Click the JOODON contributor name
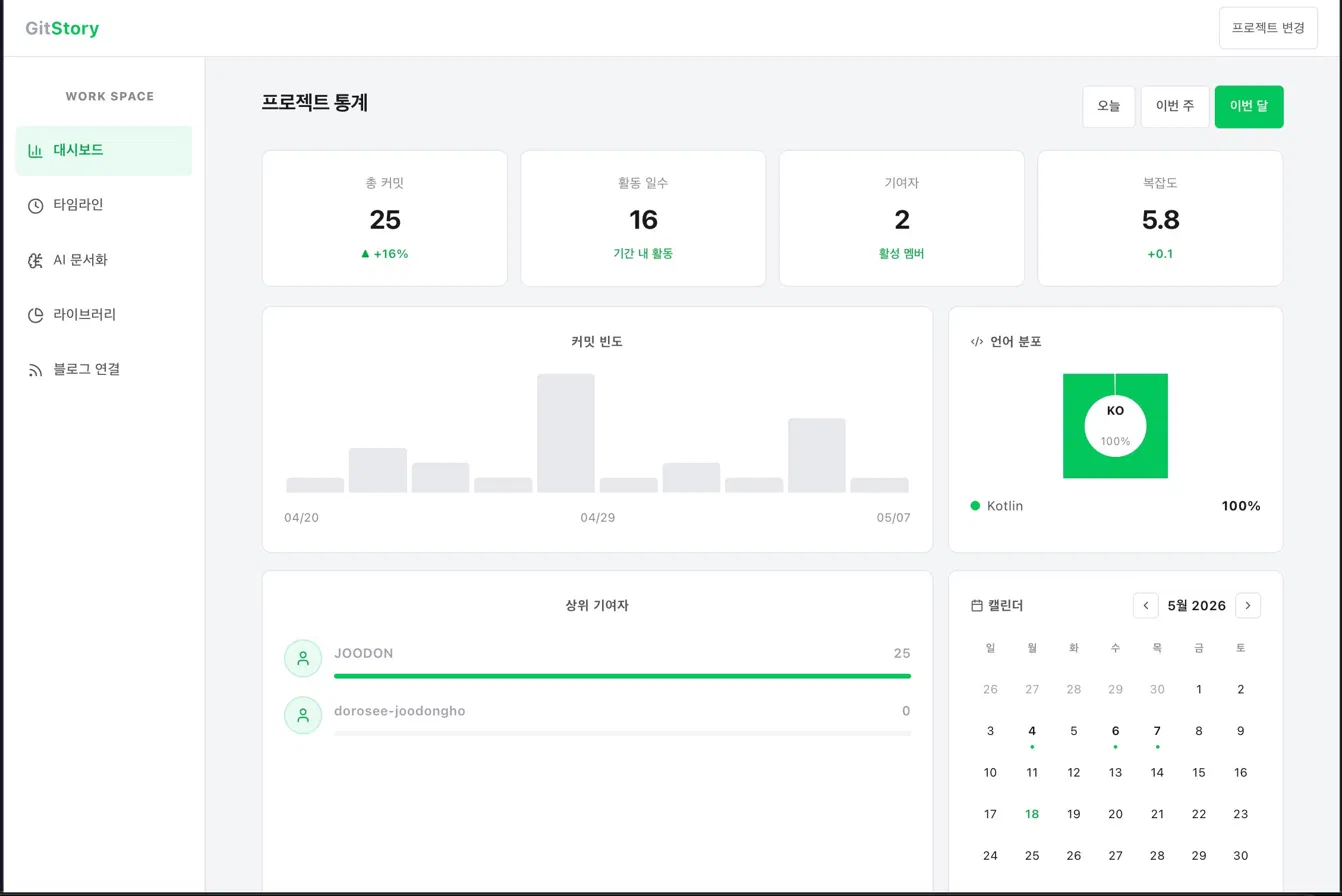The width and height of the screenshot is (1342, 896). (364, 653)
